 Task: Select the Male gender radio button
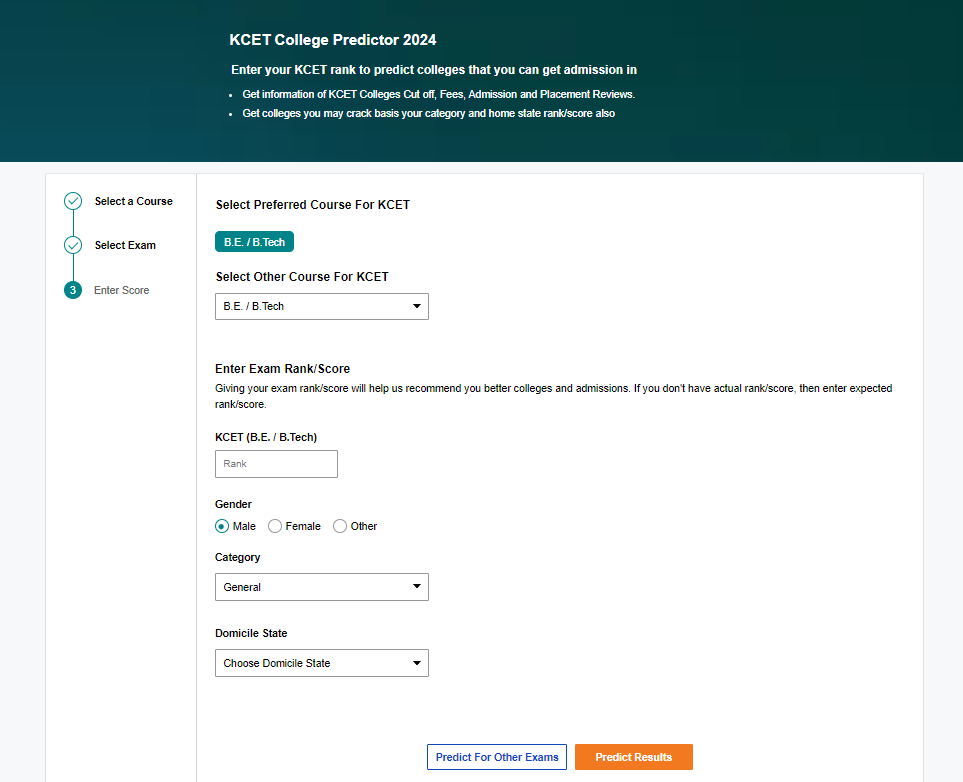pos(221,525)
